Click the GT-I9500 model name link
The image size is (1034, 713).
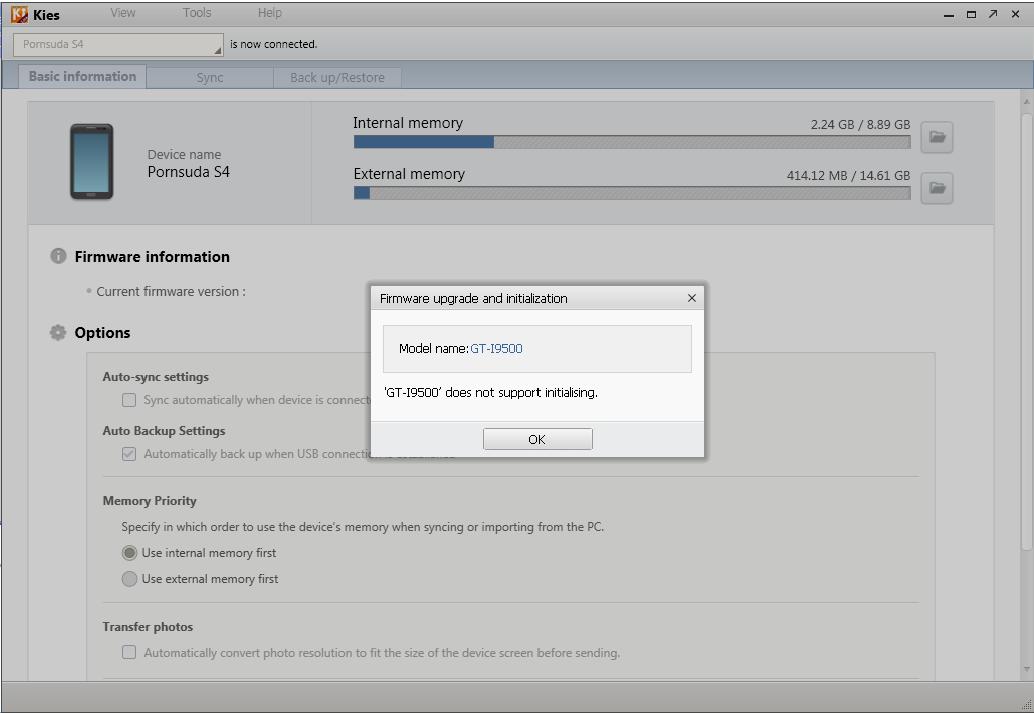coord(496,348)
